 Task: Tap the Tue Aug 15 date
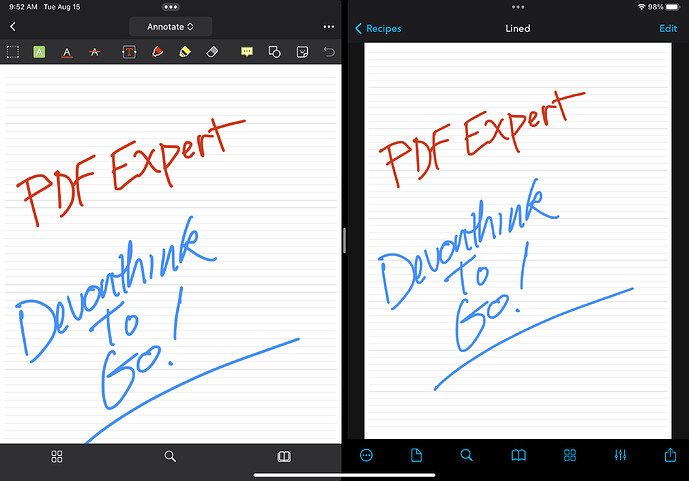[62, 7]
